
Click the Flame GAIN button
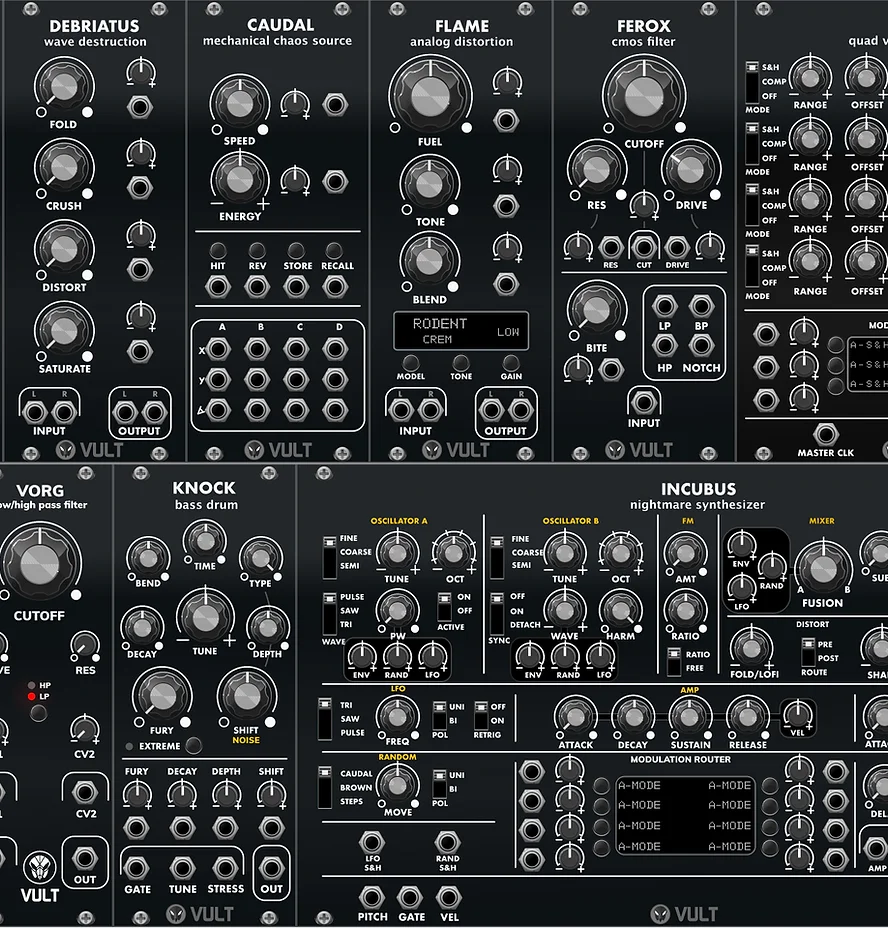click(x=510, y=362)
